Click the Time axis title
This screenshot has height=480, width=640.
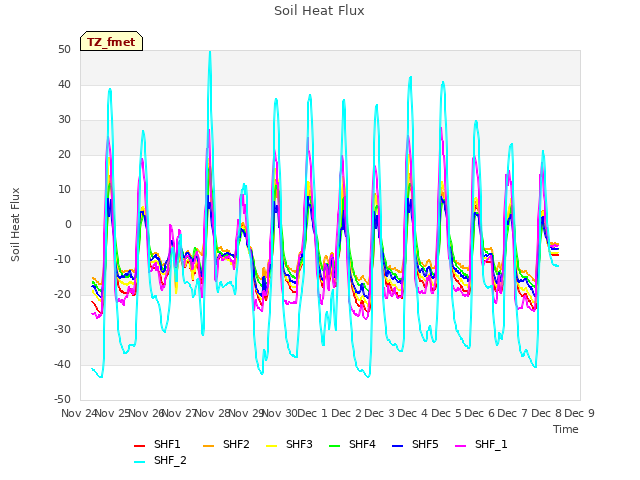click(x=566, y=430)
